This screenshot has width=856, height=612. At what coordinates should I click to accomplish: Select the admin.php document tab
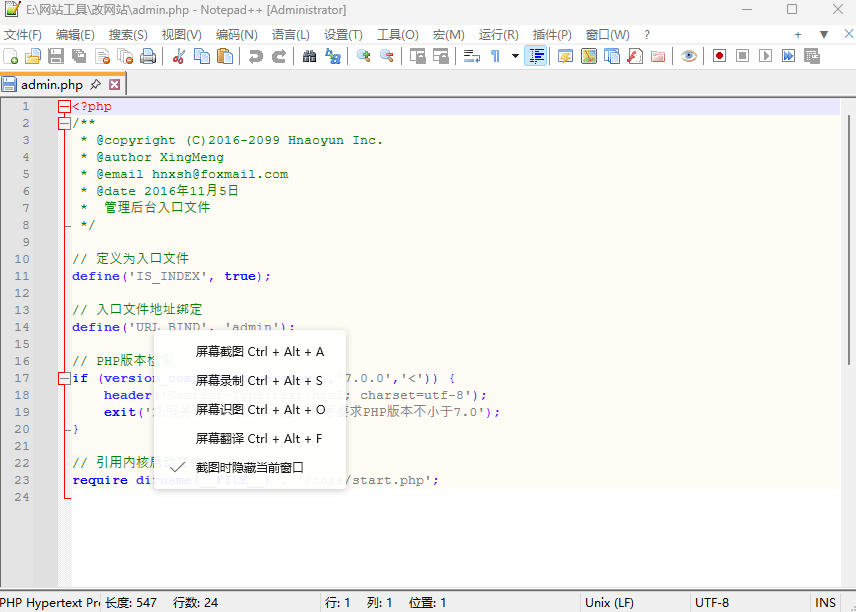[x=52, y=85]
